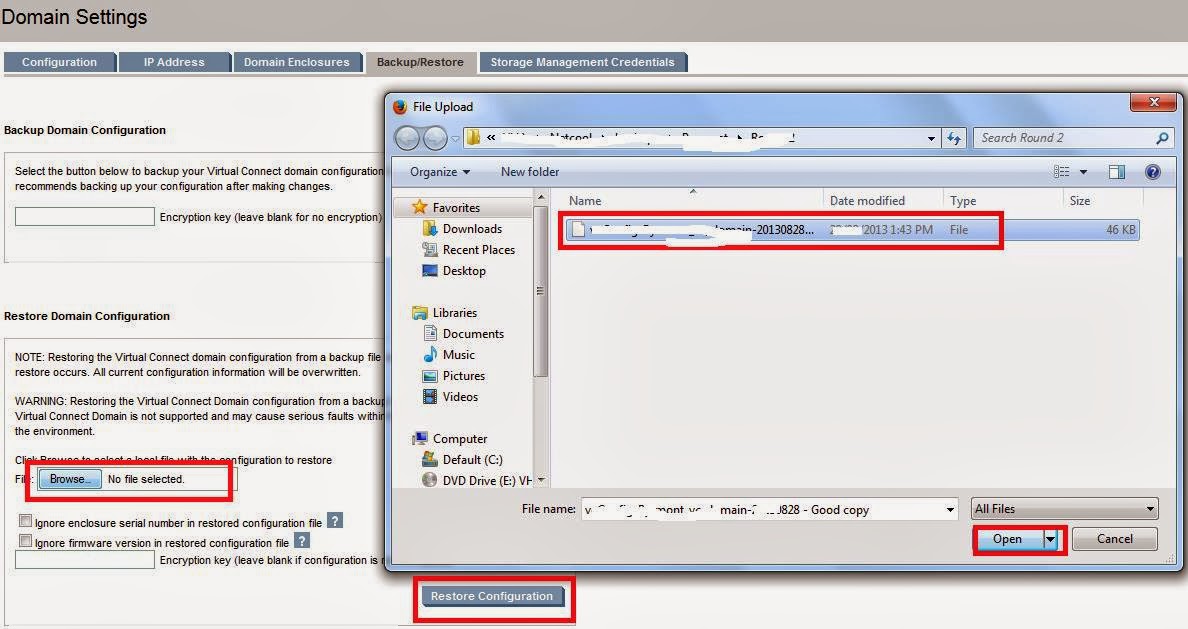The image size is (1188, 629).
Task: Click Favorites star heading
Action: point(455,208)
